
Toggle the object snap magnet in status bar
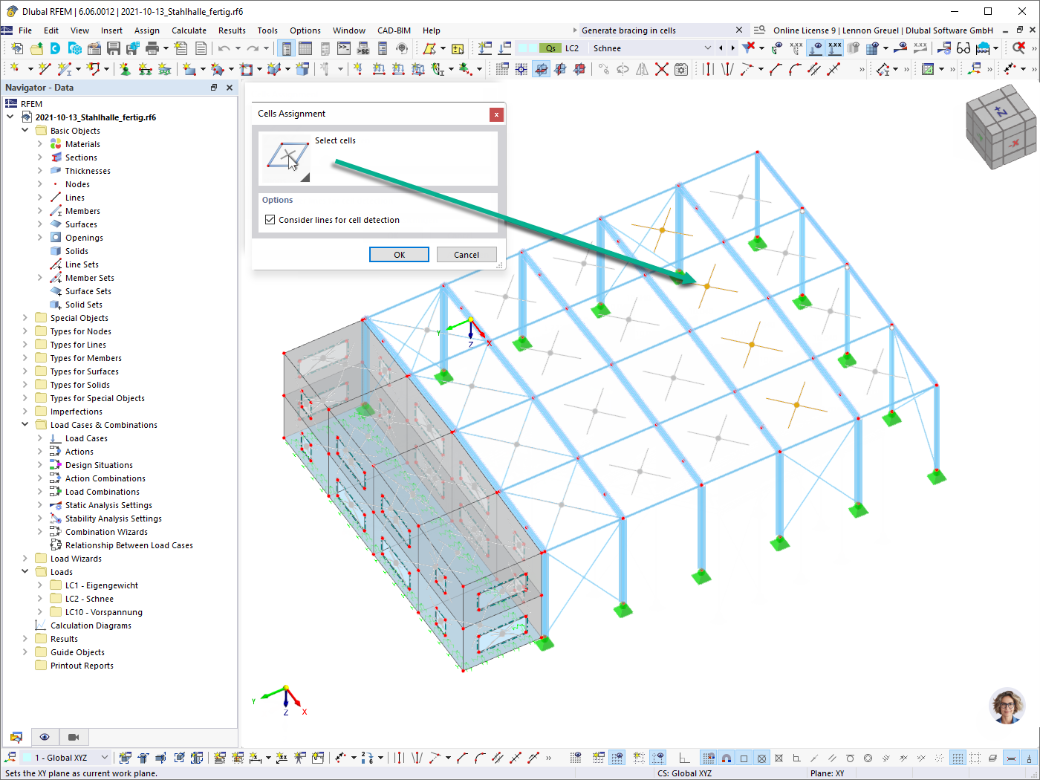[726, 757]
